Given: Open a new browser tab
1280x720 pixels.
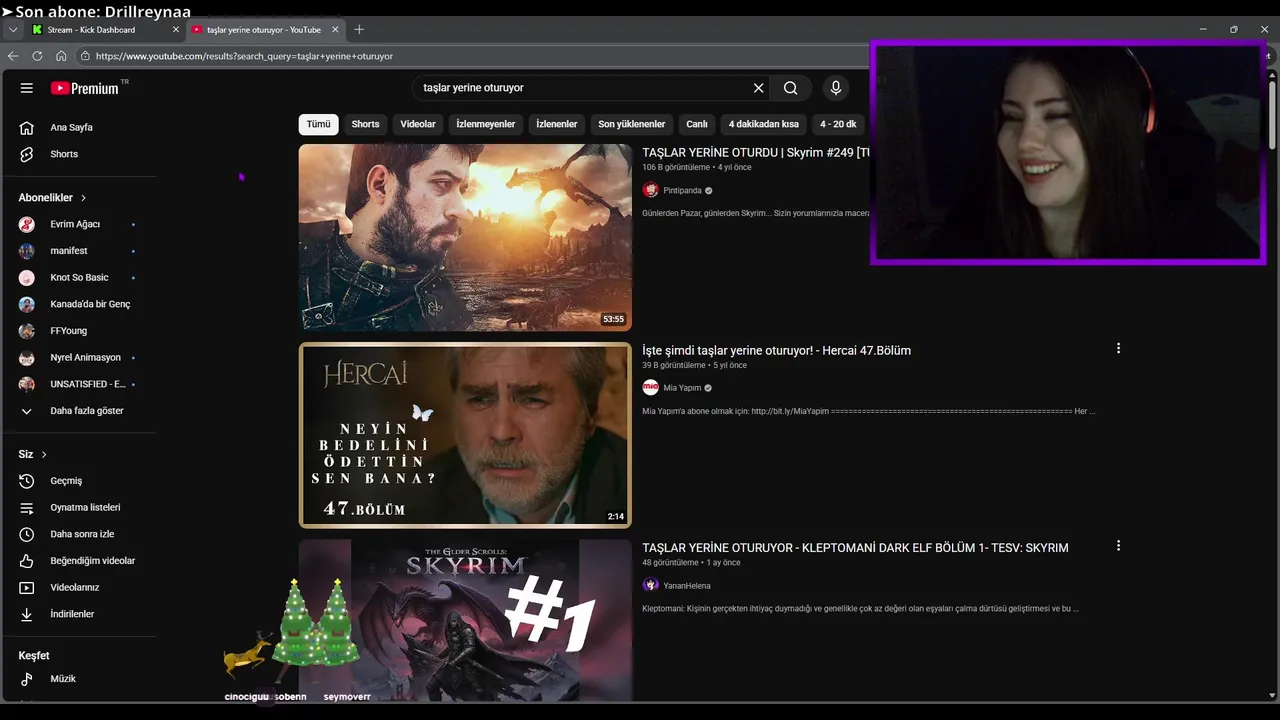Looking at the screenshot, I should [x=359, y=30].
